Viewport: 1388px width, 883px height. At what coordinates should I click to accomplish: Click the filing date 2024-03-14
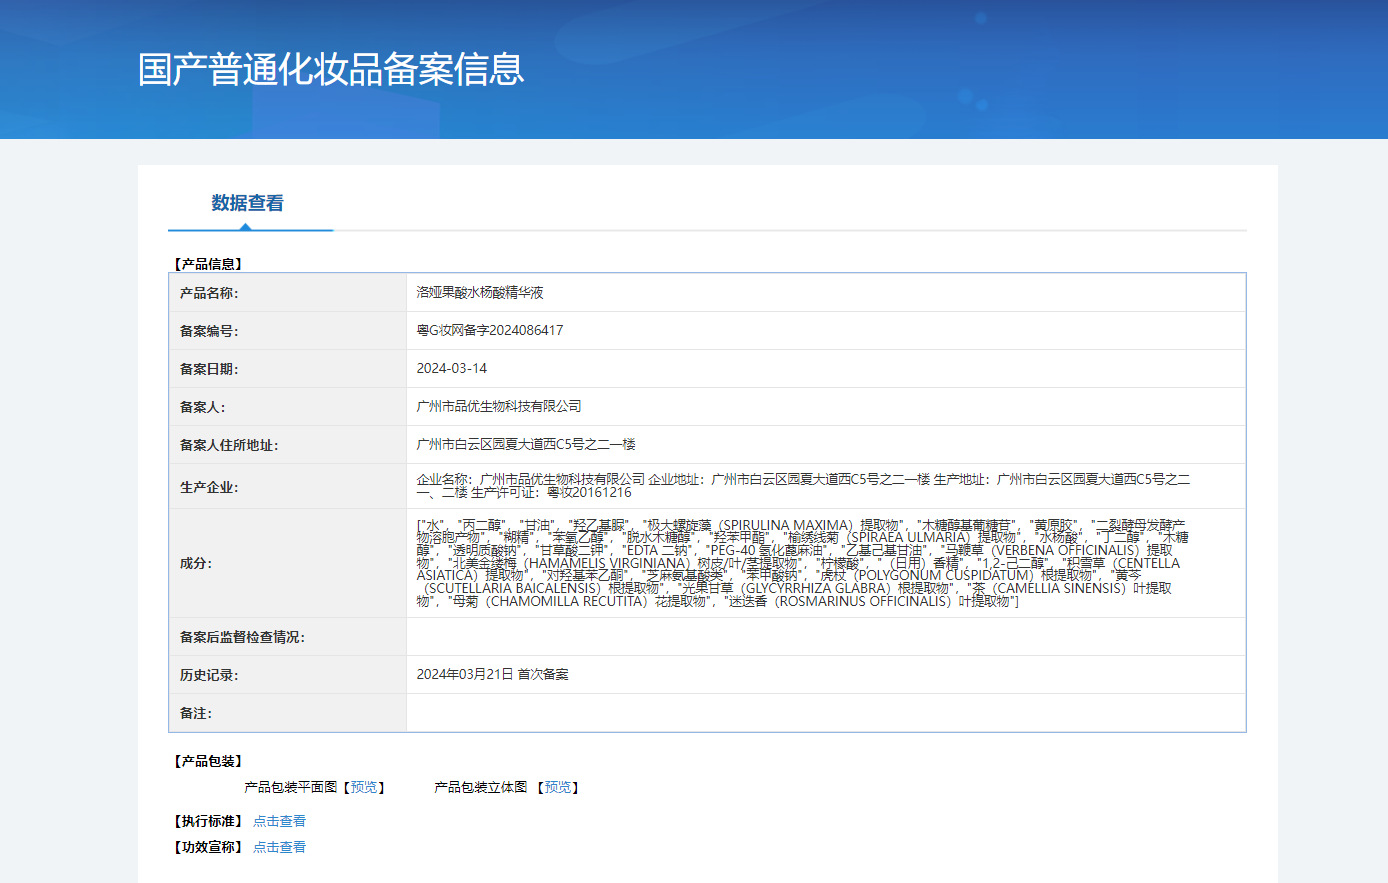[452, 368]
